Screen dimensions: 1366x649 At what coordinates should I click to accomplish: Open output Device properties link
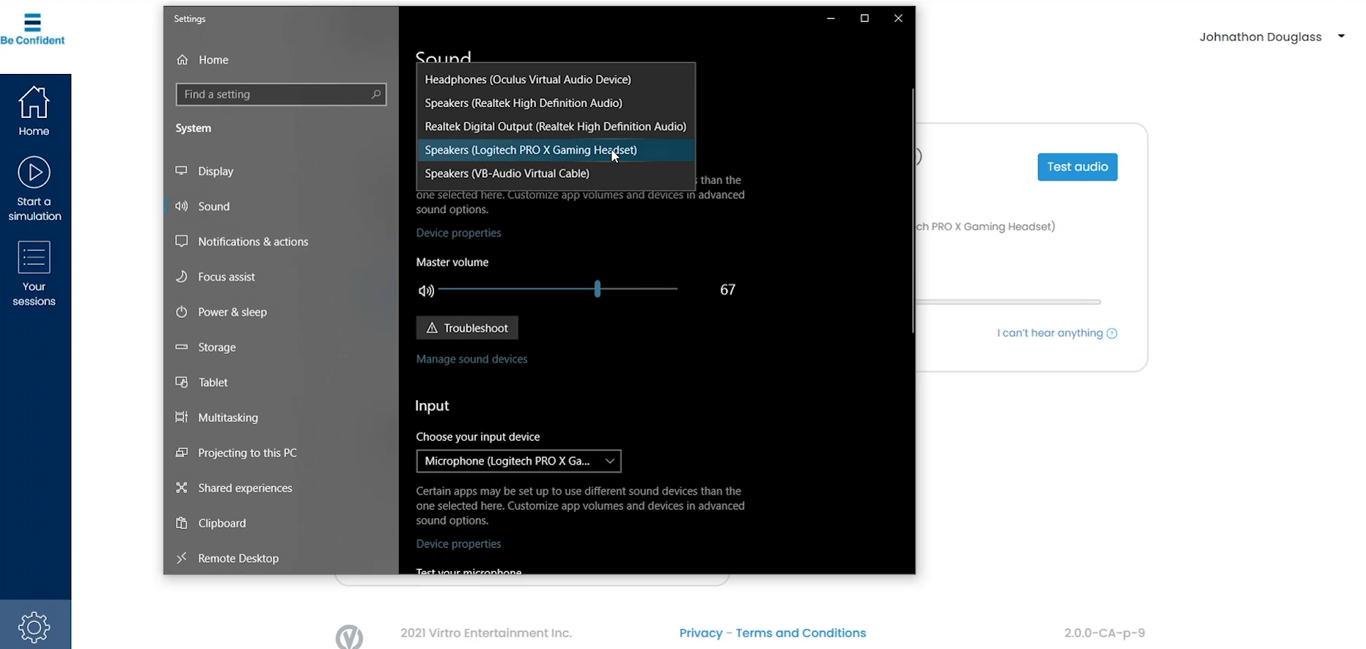click(458, 233)
